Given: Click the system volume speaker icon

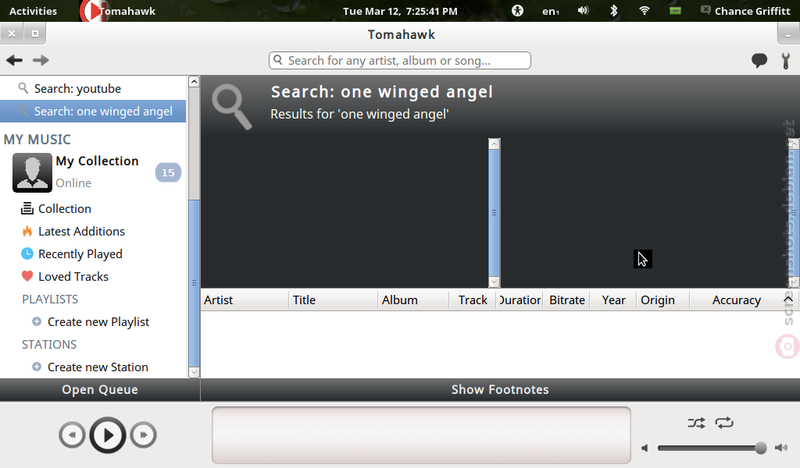Looking at the screenshot, I should (x=583, y=10).
